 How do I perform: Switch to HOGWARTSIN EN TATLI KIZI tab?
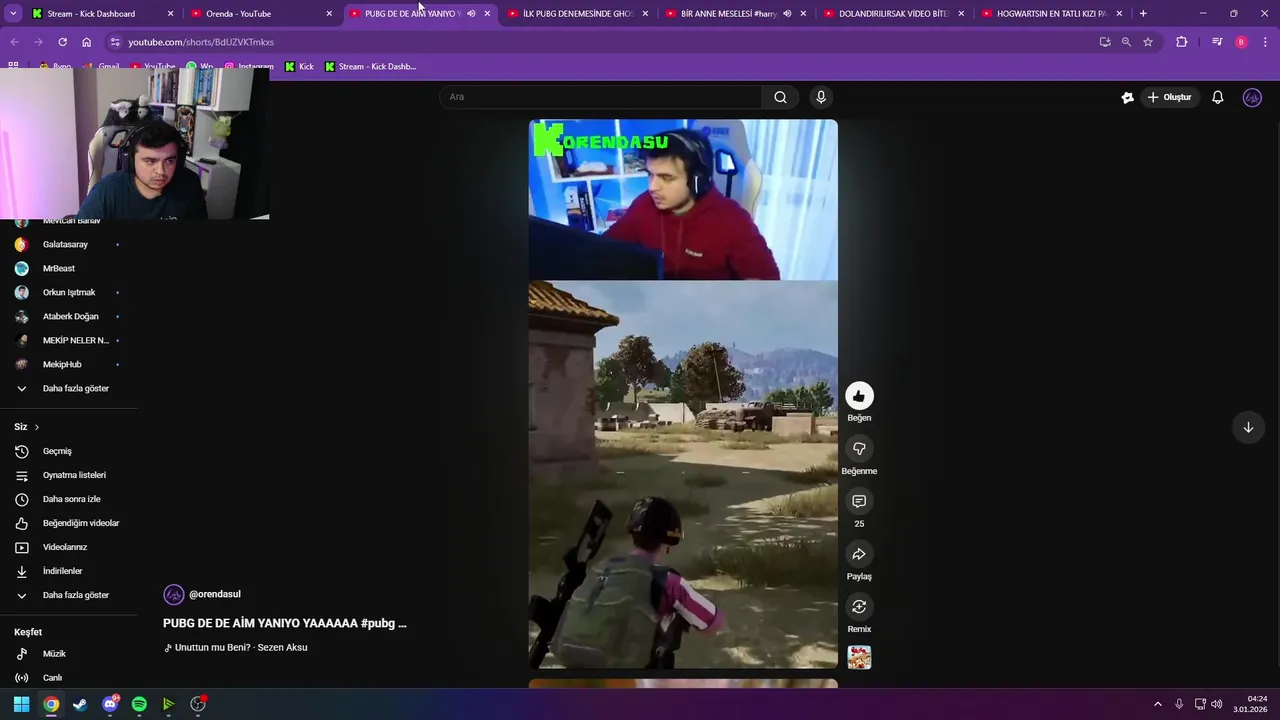[1050, 14]
